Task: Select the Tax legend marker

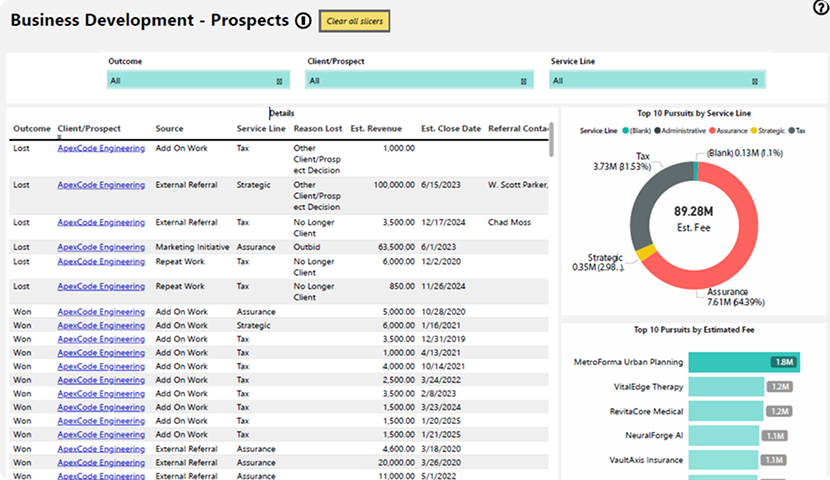Action: (x=790, y=131)
